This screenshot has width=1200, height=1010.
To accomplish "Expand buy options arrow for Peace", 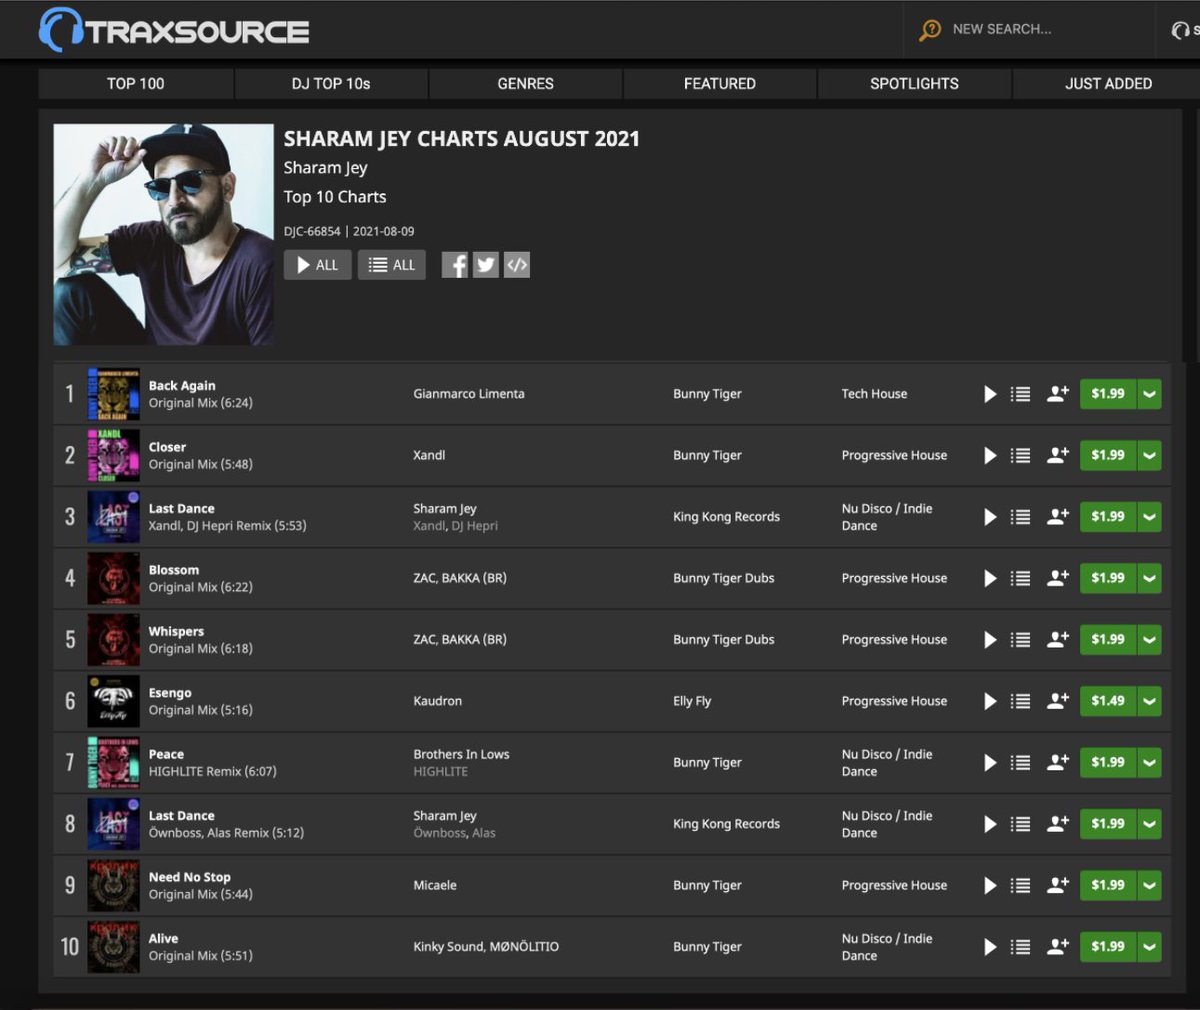I will pos(1149,763).
